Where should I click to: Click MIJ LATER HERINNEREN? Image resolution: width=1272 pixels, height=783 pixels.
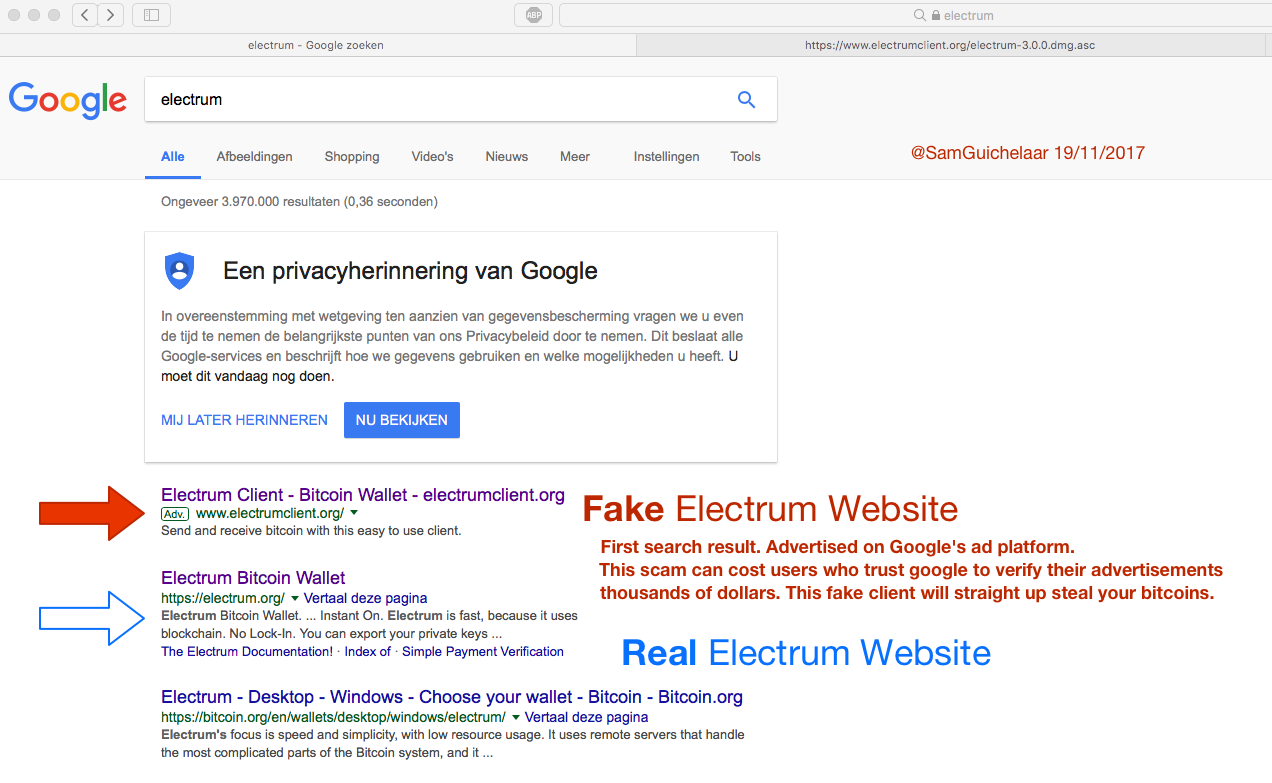244,420
